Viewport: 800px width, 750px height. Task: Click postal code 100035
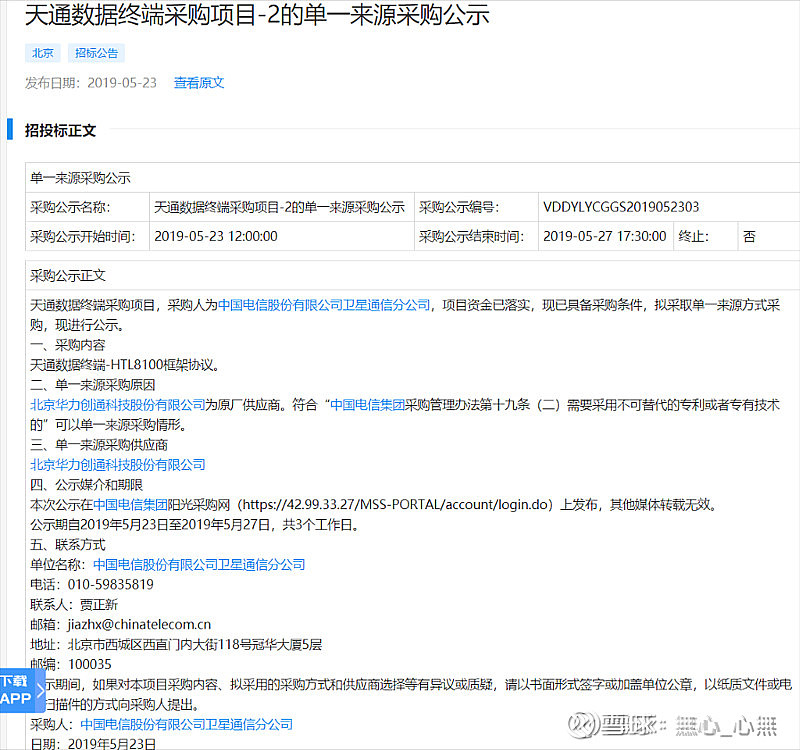point(90,665)
